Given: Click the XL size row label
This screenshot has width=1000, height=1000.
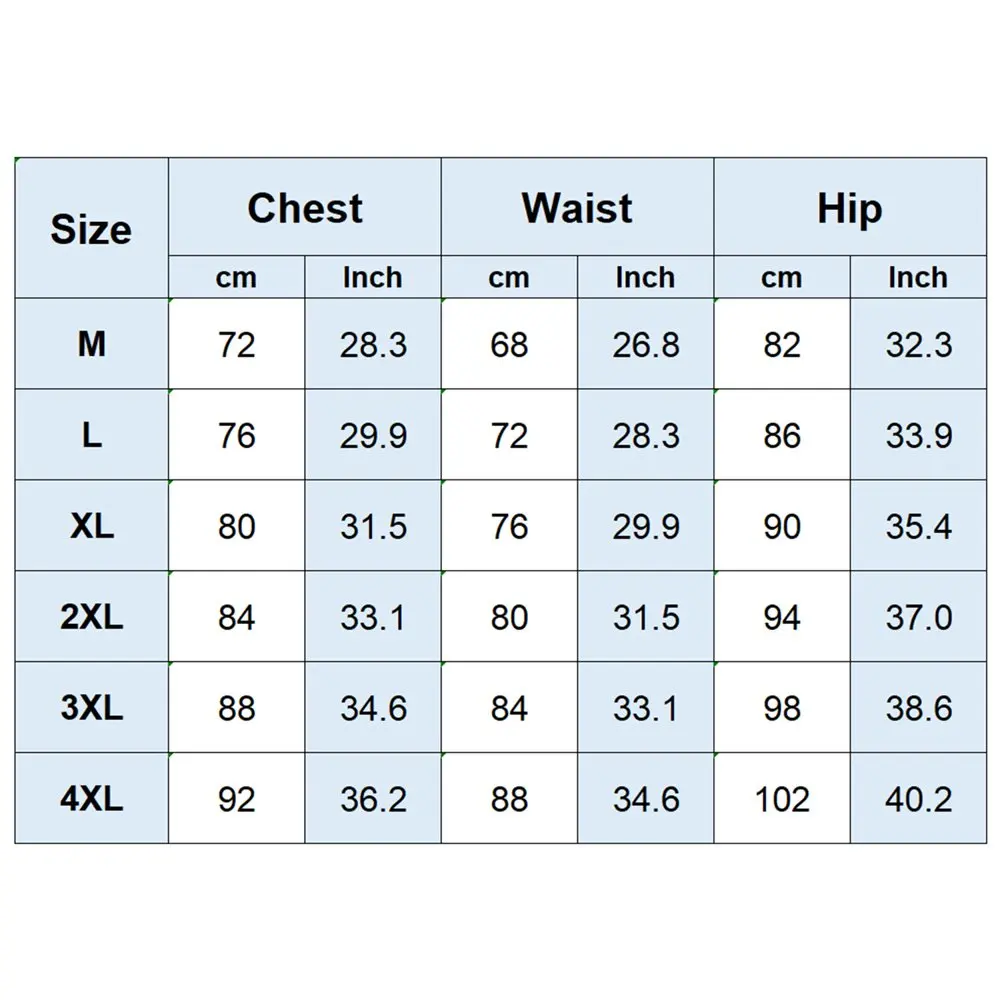Looking at the screenshot, I should point(91,526).
